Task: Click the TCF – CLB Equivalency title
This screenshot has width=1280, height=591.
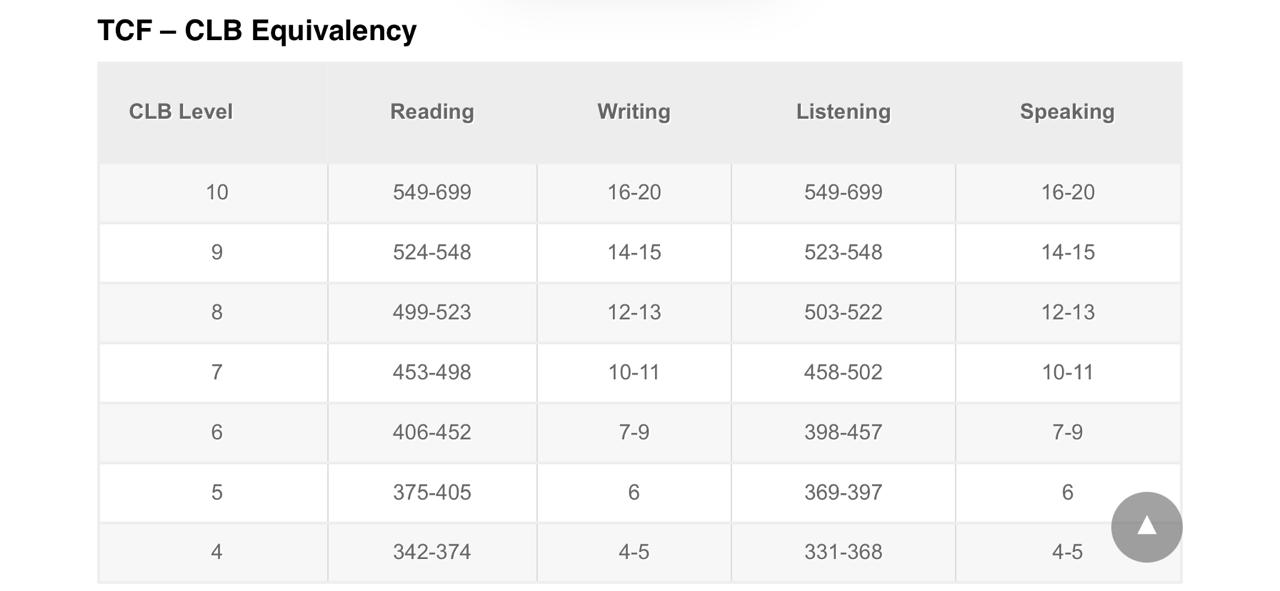Action: [256, 29]
